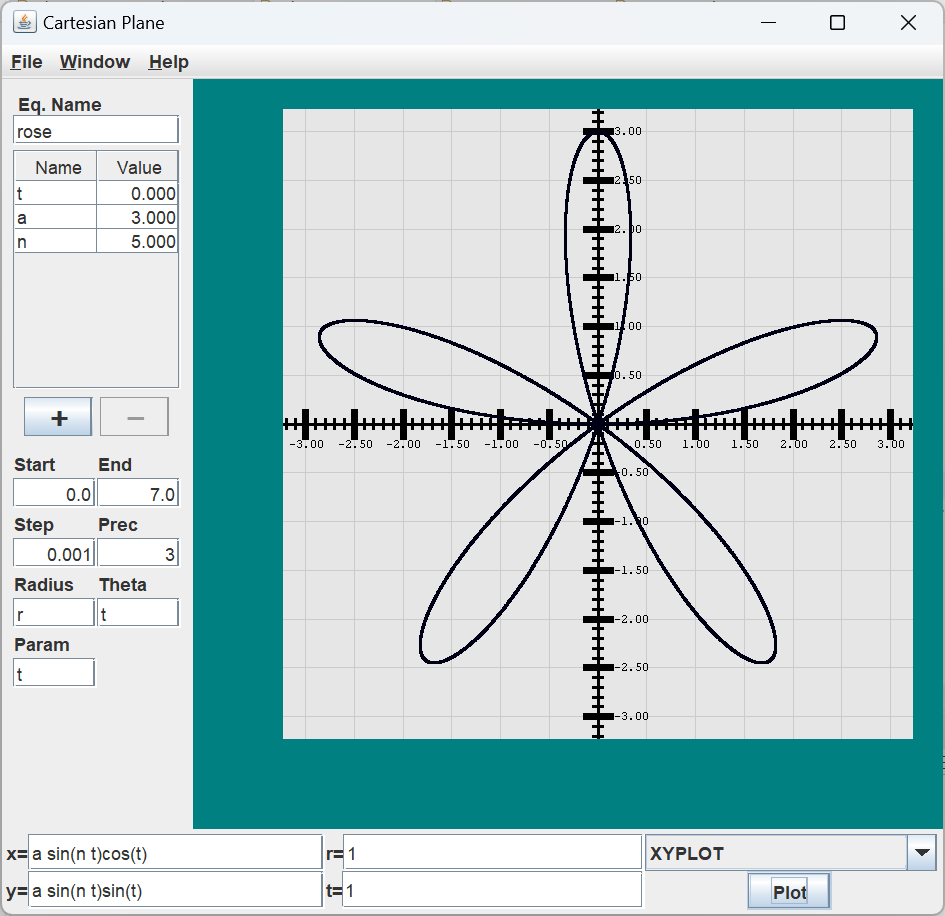Click the x= equation input field
The height and width of the screenshot is (916, 945).
tap(175, 853)
